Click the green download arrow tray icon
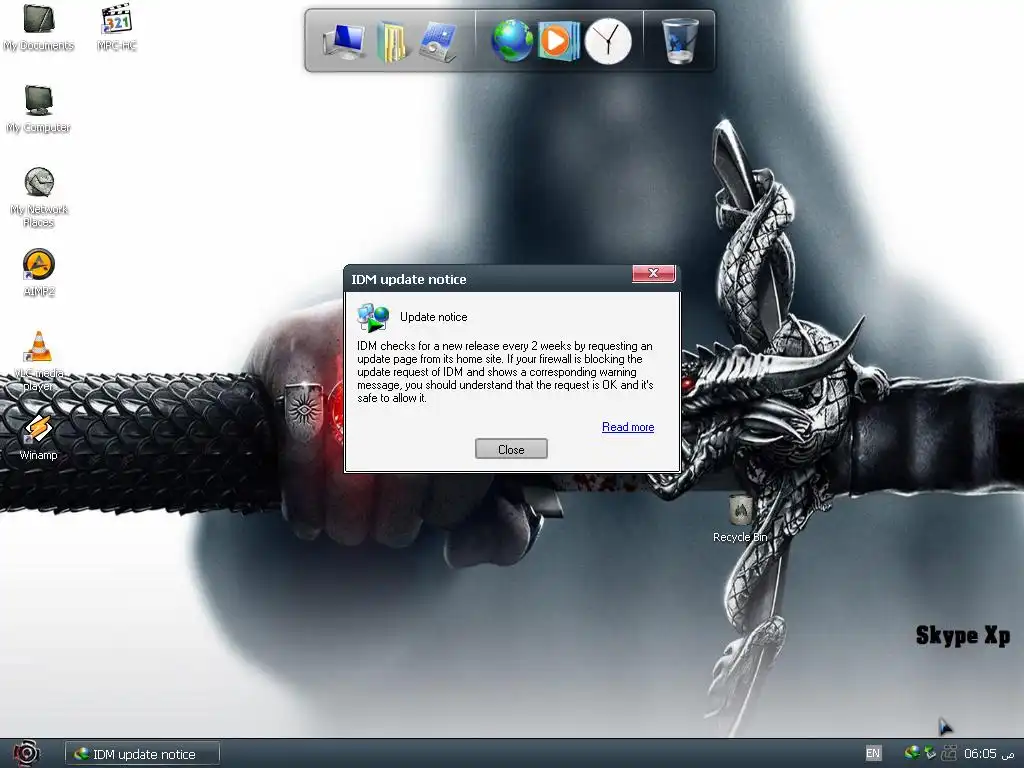Viewport: 1024px width, 768px height. [x=930, y=753]
